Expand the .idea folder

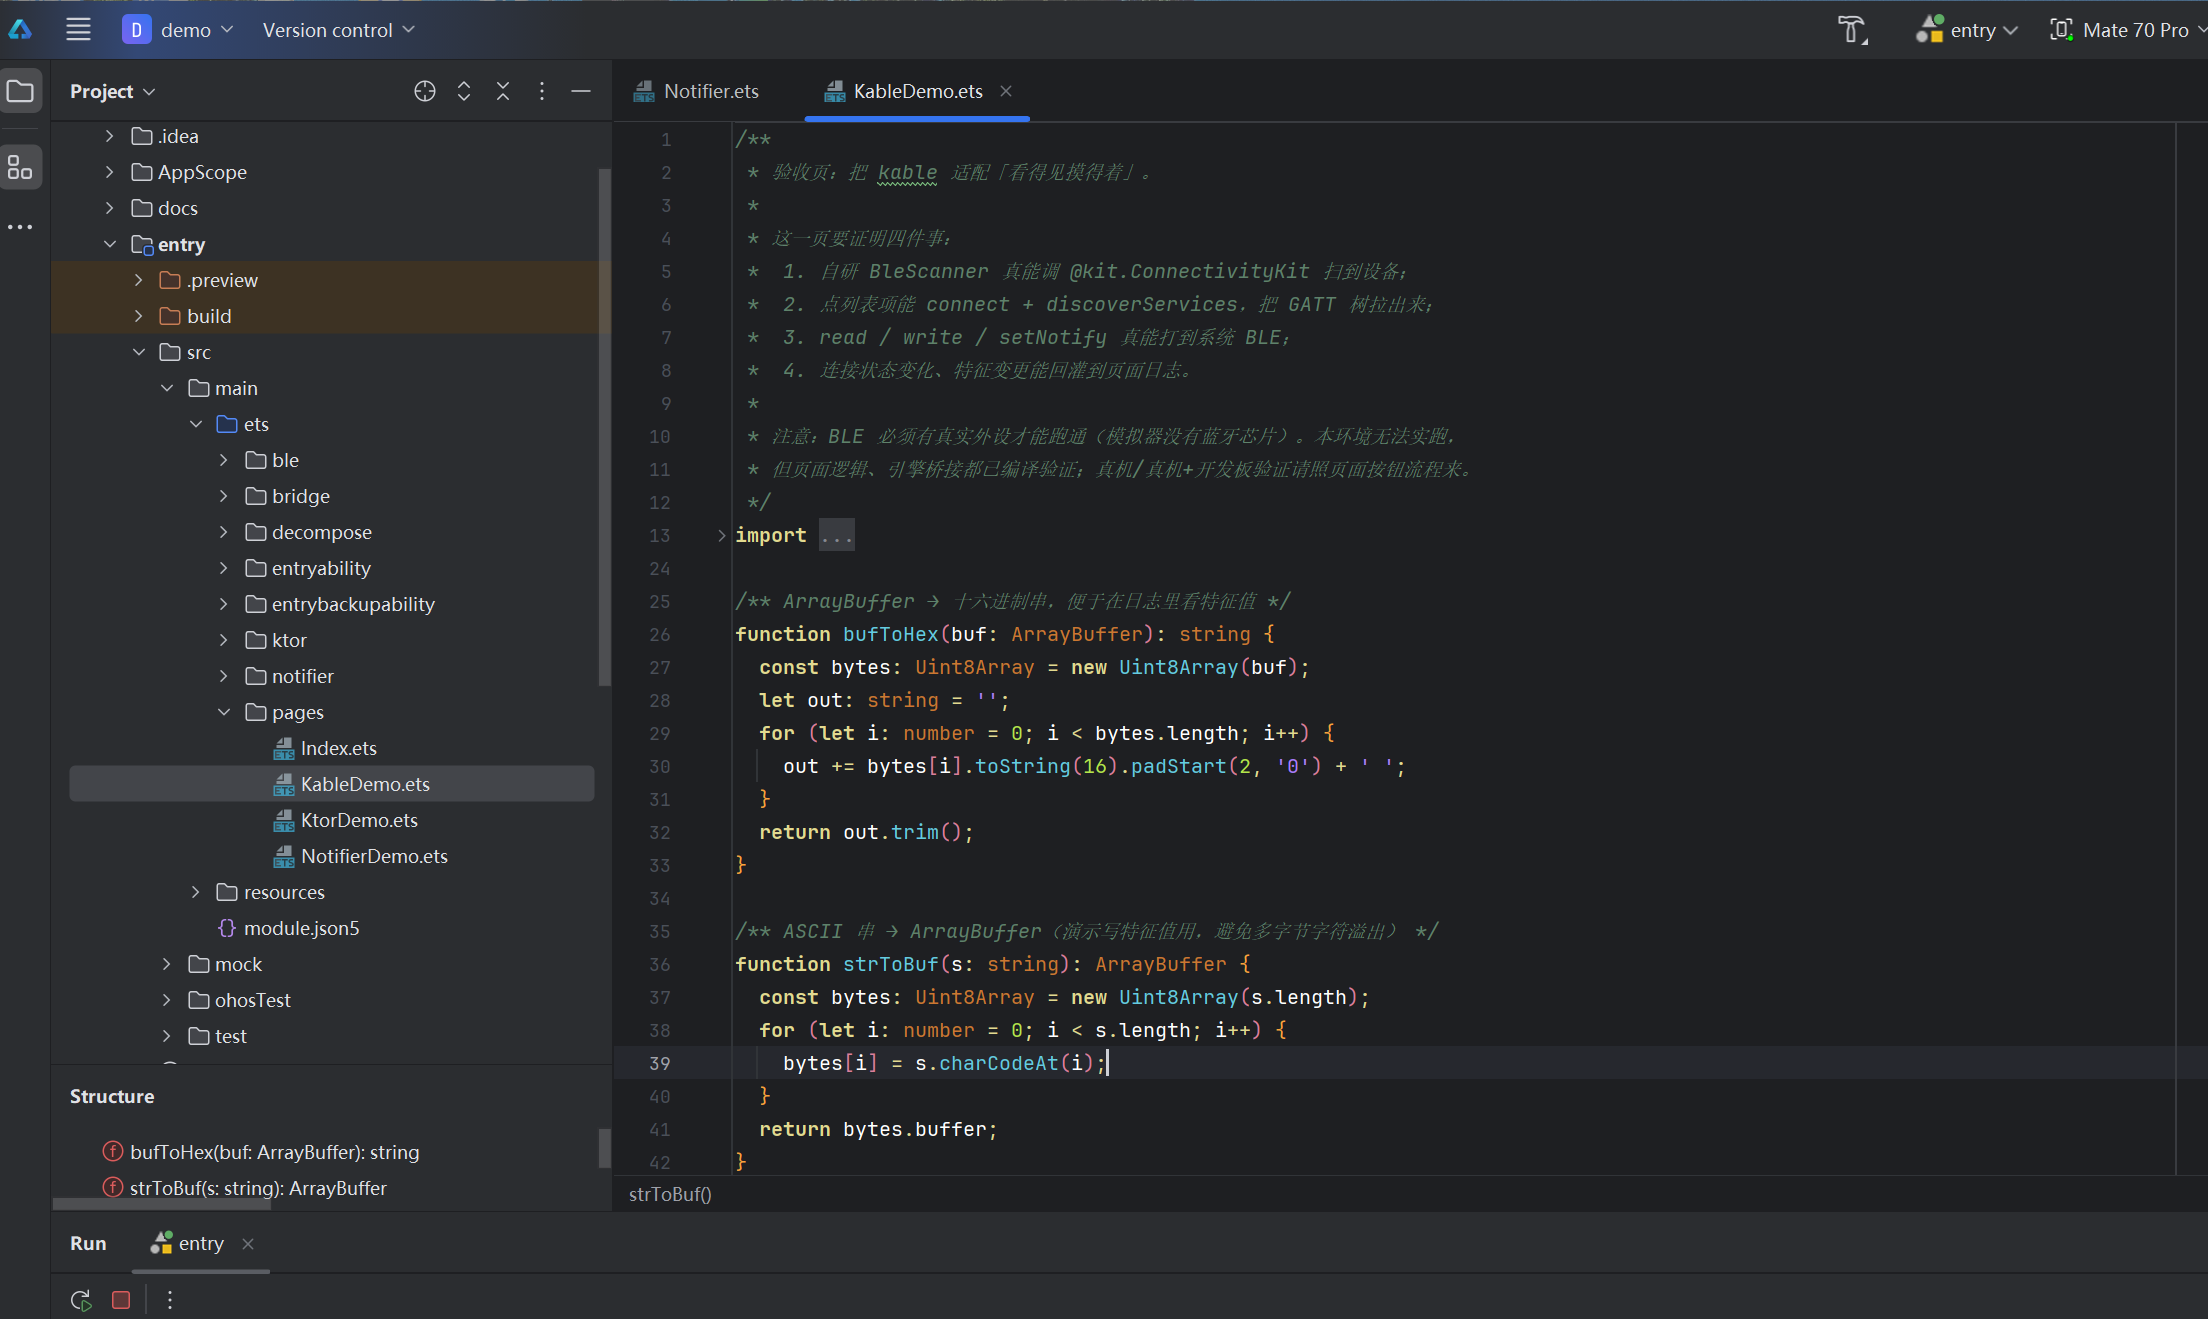110,136
